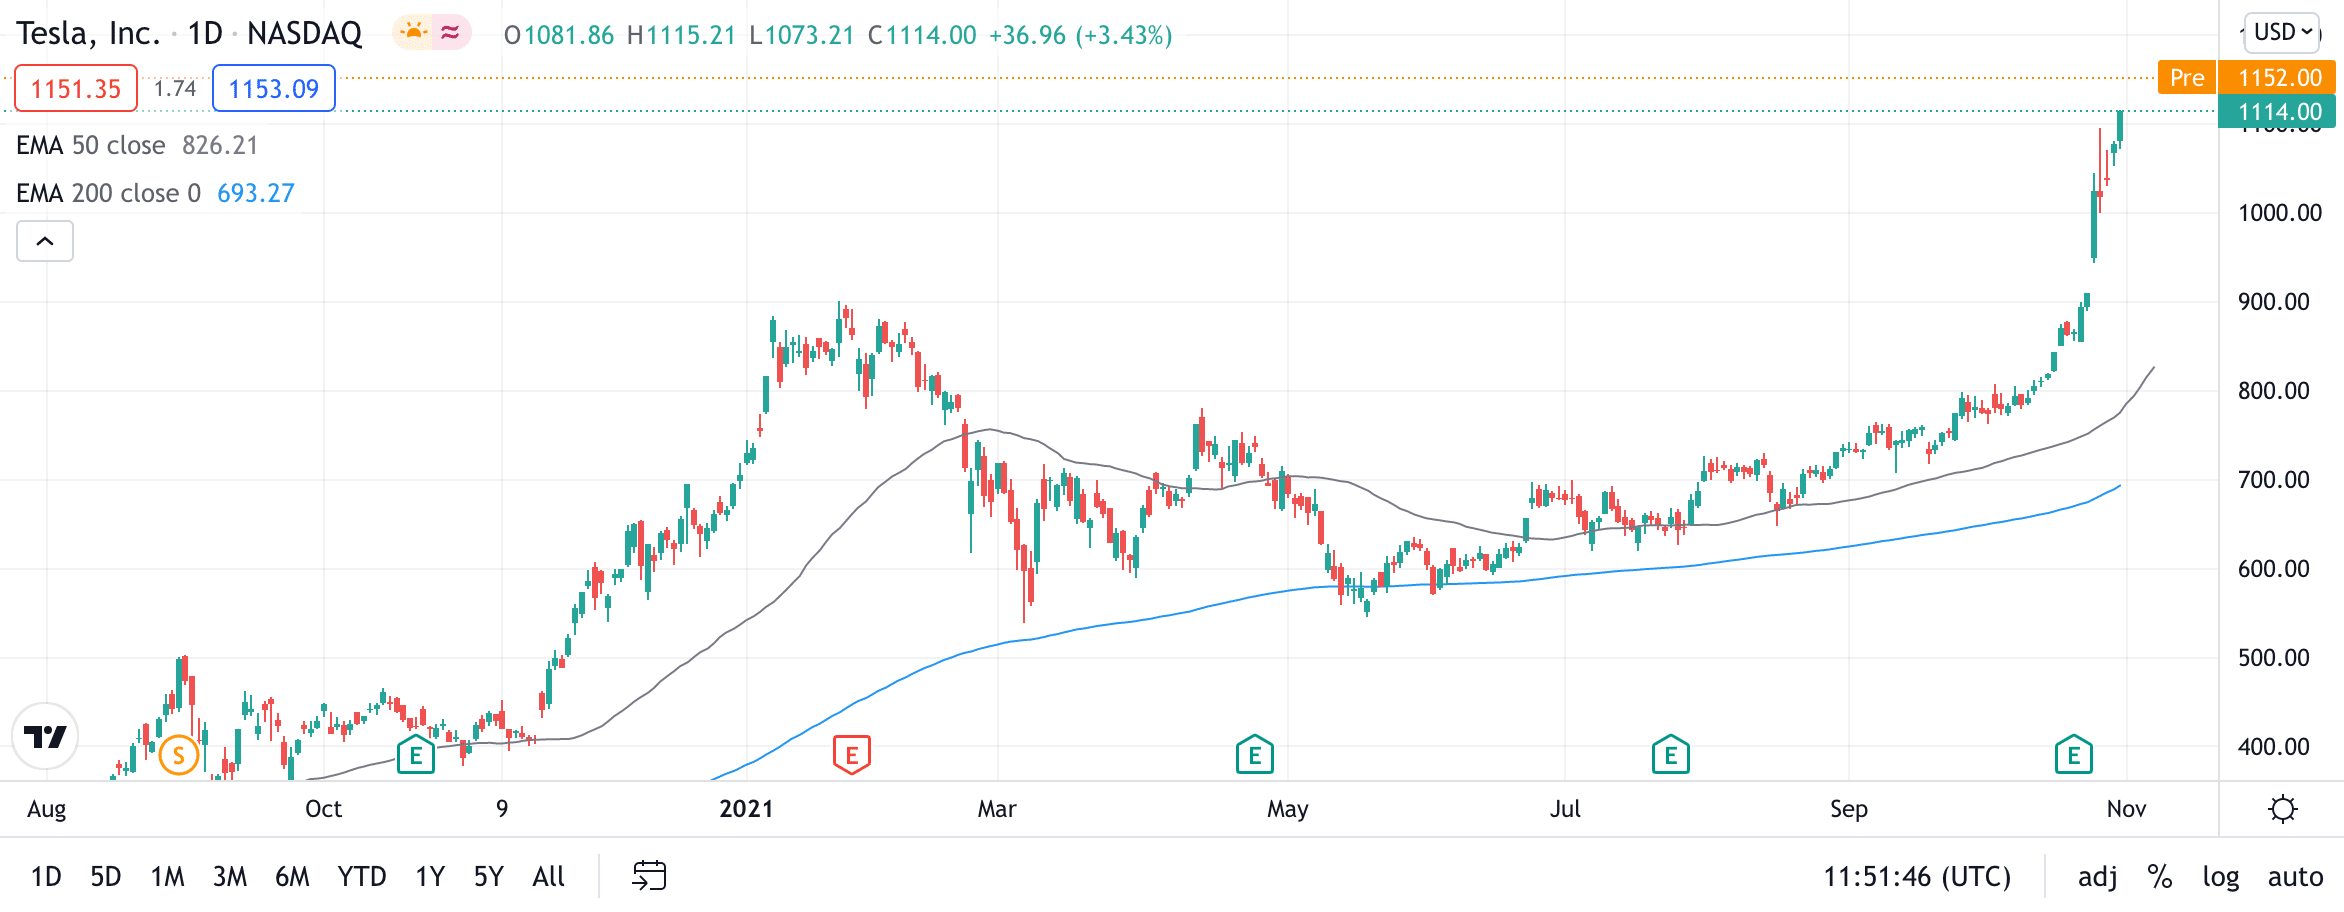The height and width of the screenshot is (912, 2344).
Task: Open the USD currency dropdown
Action: pos(2282,32)
